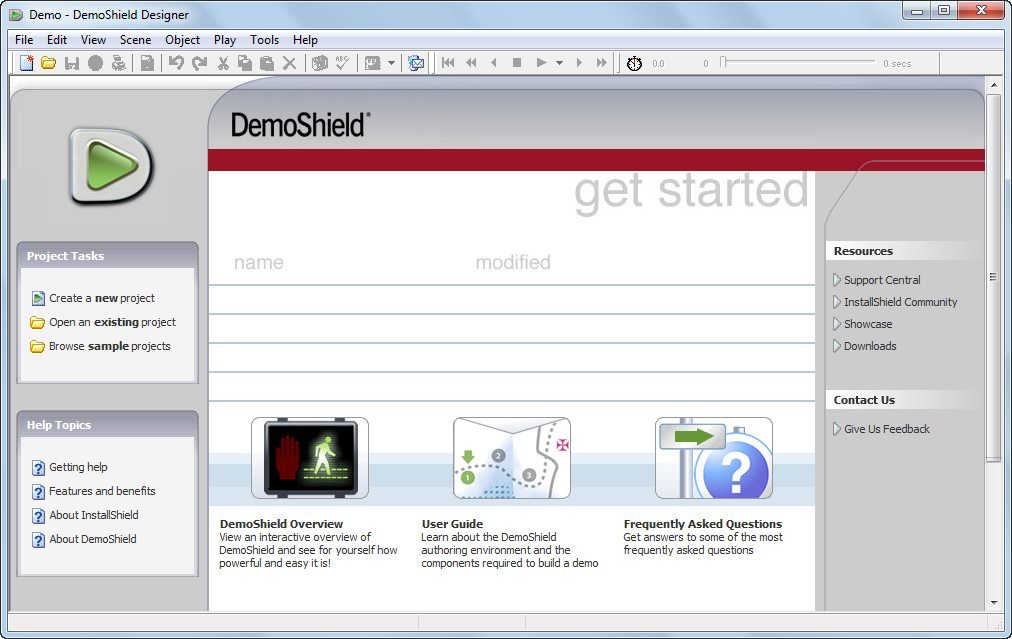Image resolution: width=1012 pixels, height=639 pixels.
Task: Click the Give Us Feedback arrow bullet
Action: click(x=836, y=429)
